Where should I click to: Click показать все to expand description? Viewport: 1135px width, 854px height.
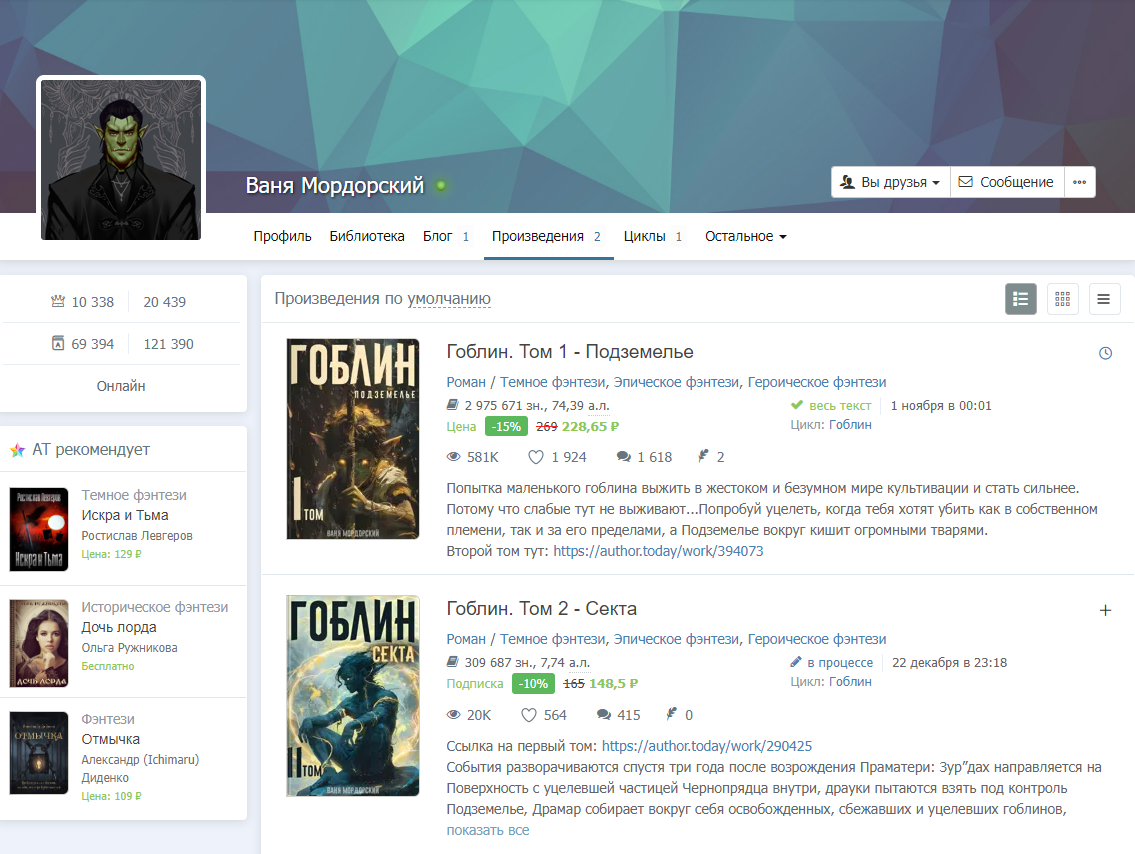(x=487, y=830)
